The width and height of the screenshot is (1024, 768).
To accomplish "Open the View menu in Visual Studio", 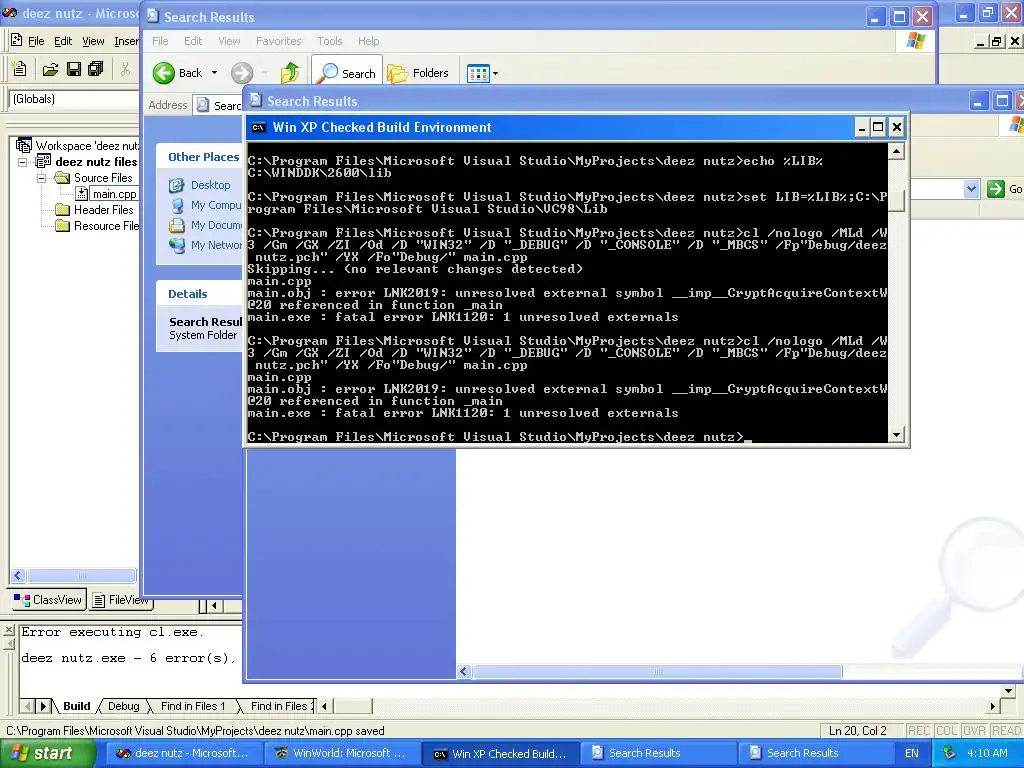I will coord(93,41).
